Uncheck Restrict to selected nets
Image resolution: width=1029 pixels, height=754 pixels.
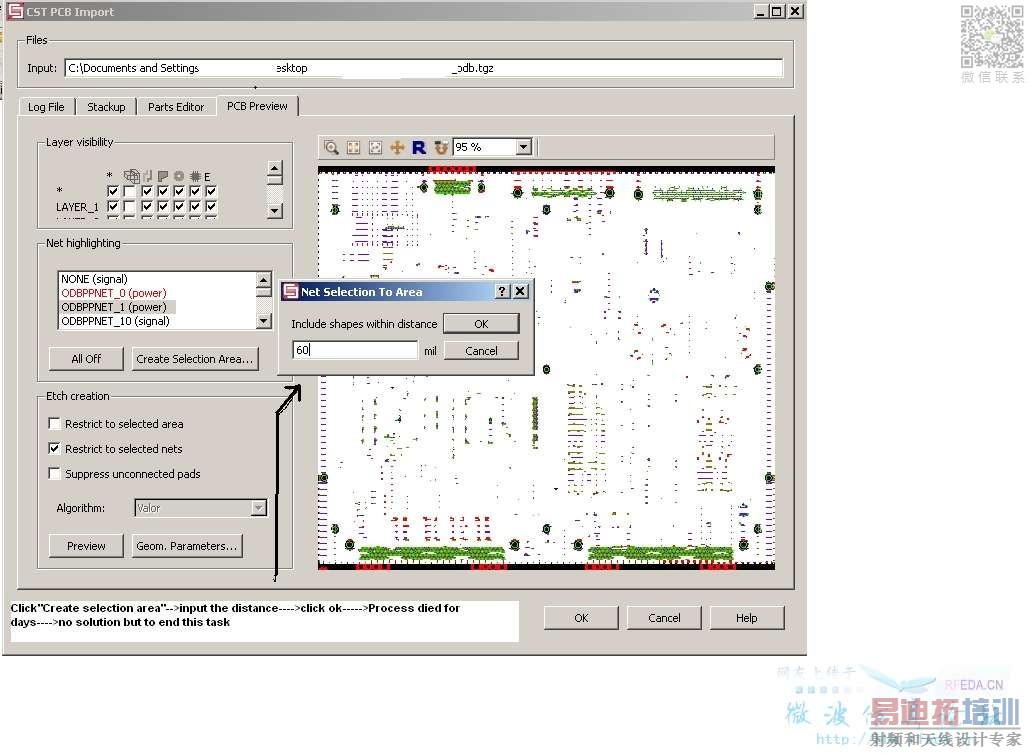coord(54,449)
